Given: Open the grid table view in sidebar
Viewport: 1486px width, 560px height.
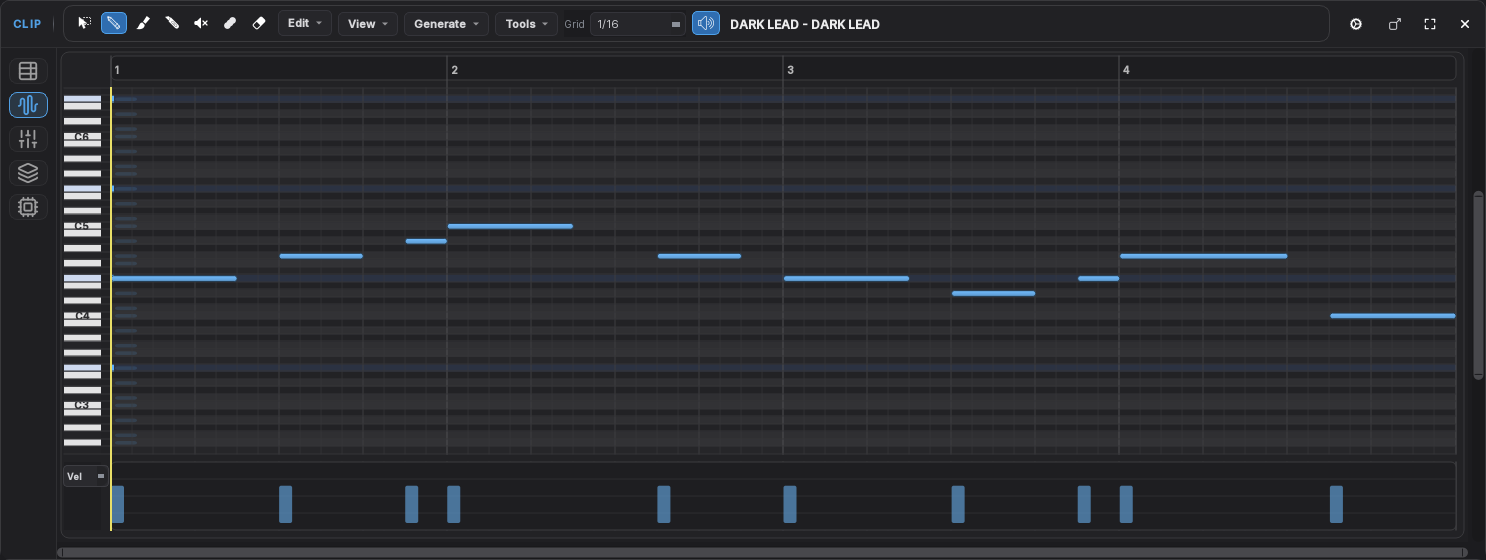Looking at the screenshot, I should coord(28,71).
